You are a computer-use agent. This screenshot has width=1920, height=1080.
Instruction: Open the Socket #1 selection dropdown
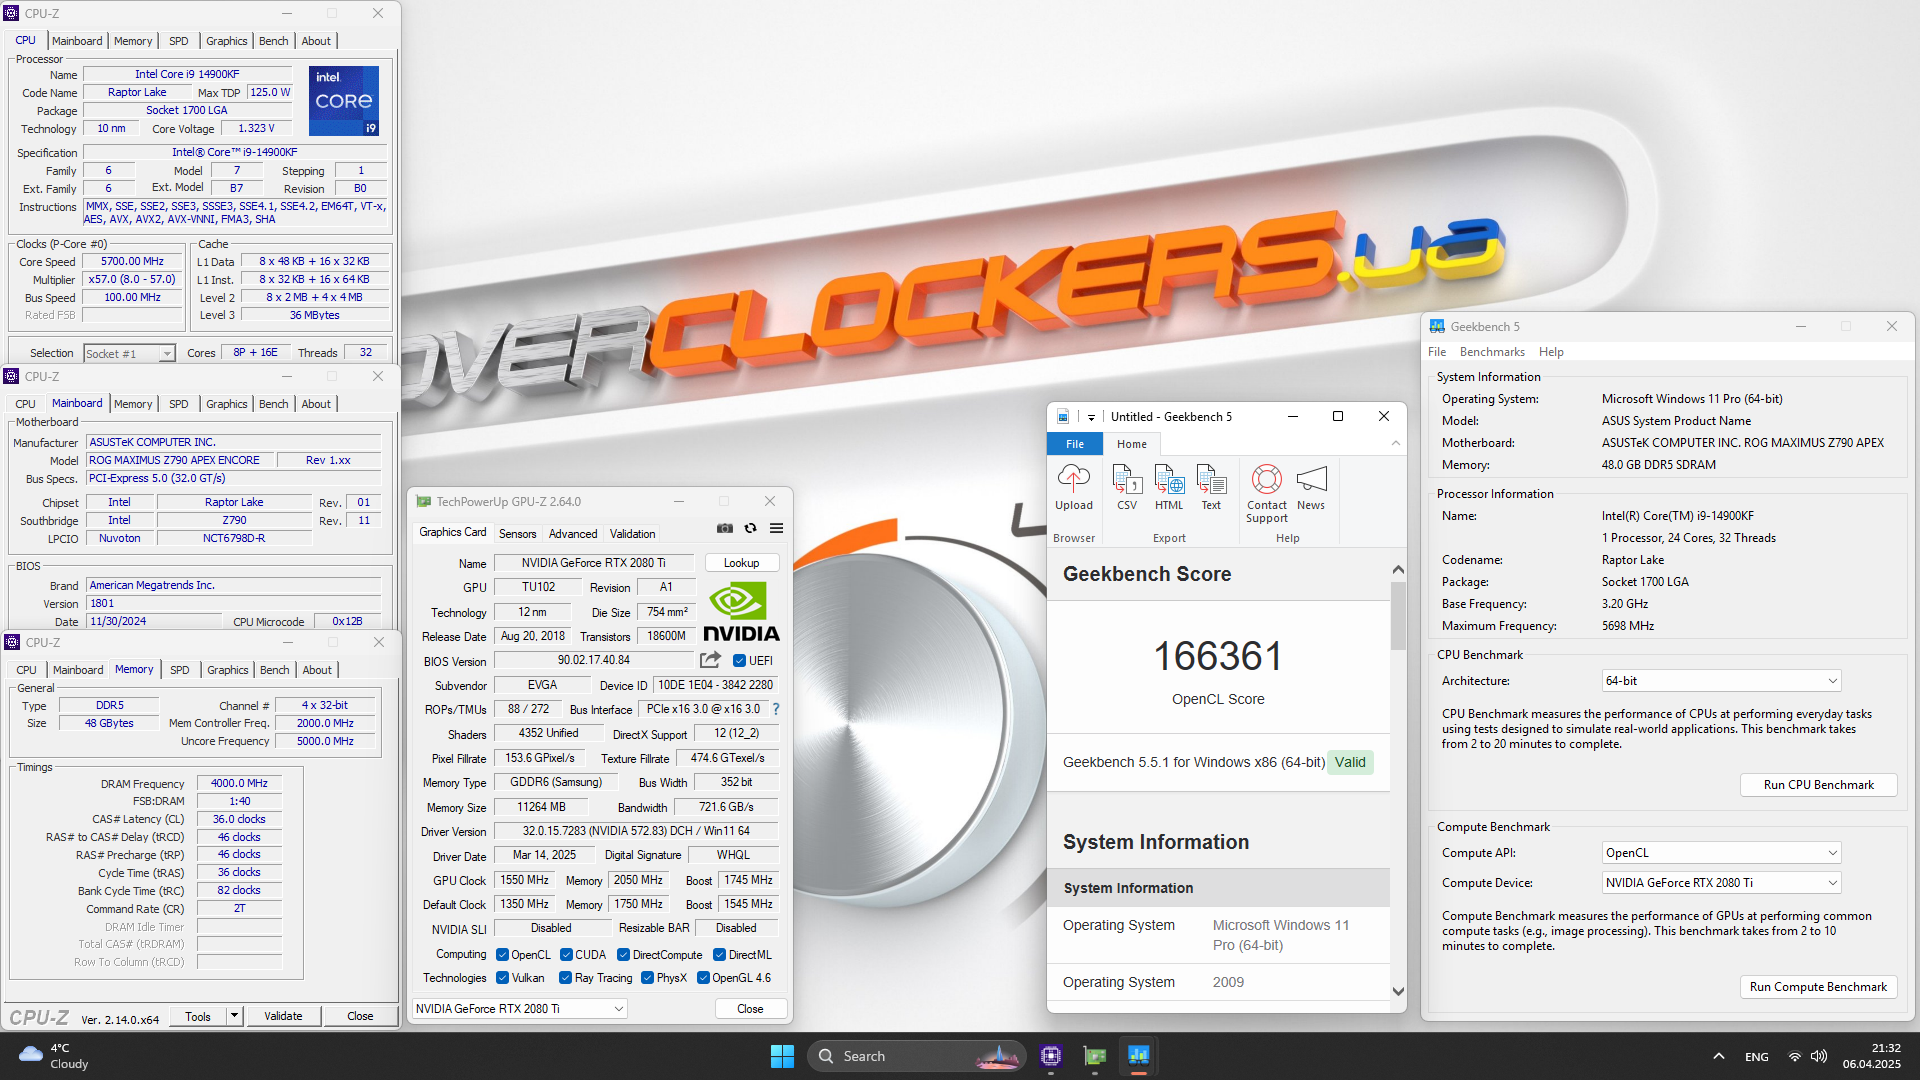click(x=129, y=353)
